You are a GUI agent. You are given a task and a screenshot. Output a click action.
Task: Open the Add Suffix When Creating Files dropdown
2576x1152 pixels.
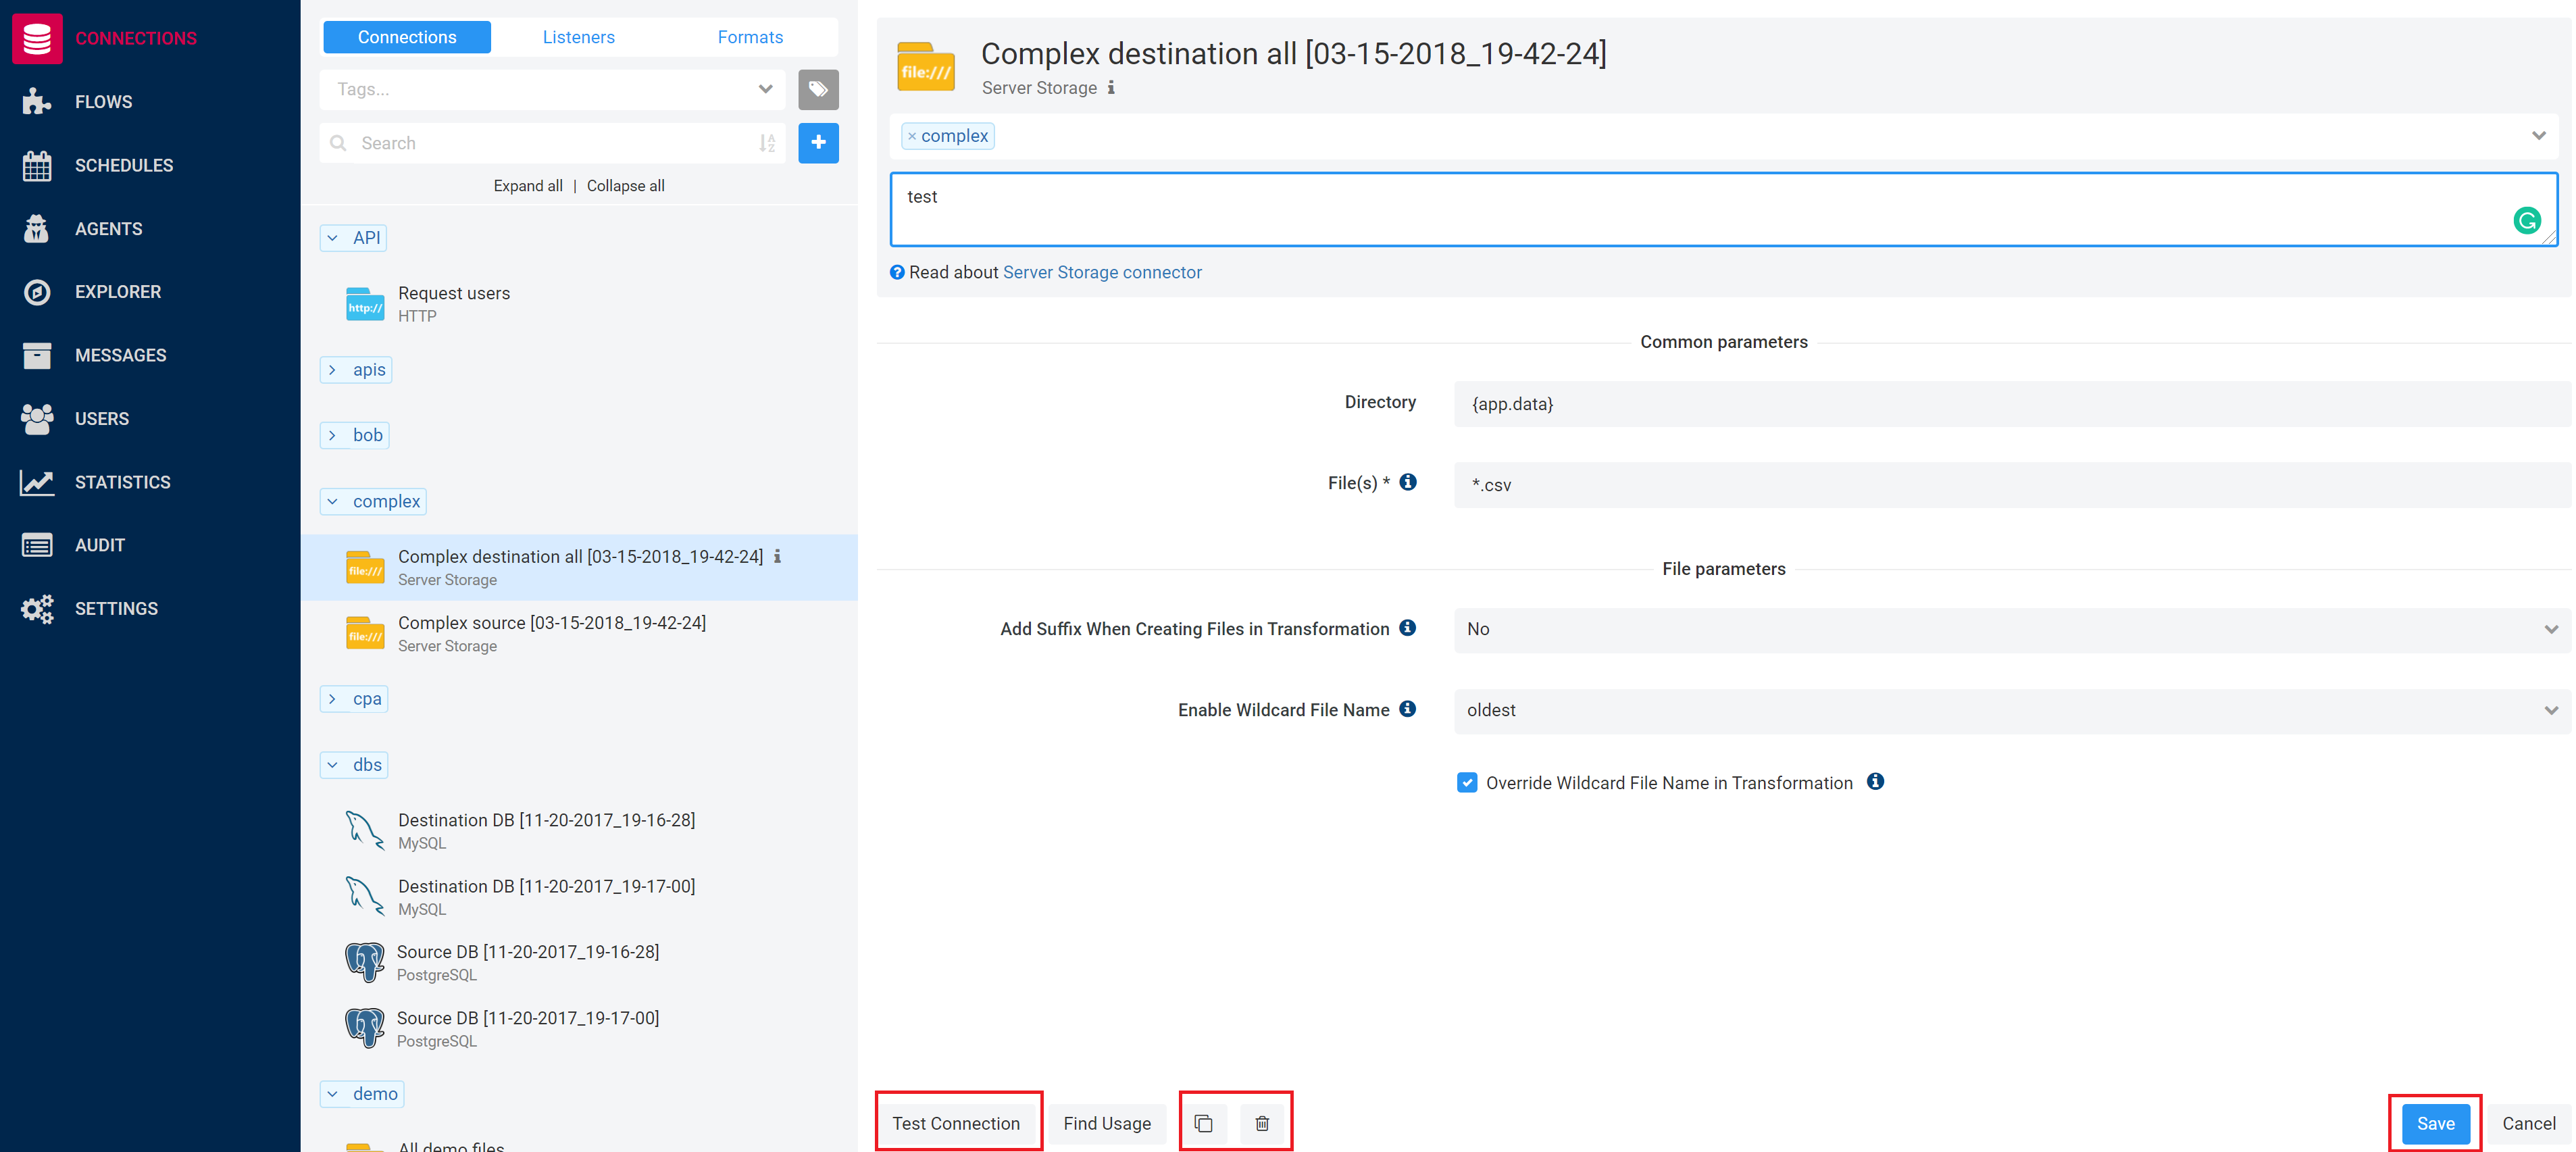click(x=2011, y=629)
